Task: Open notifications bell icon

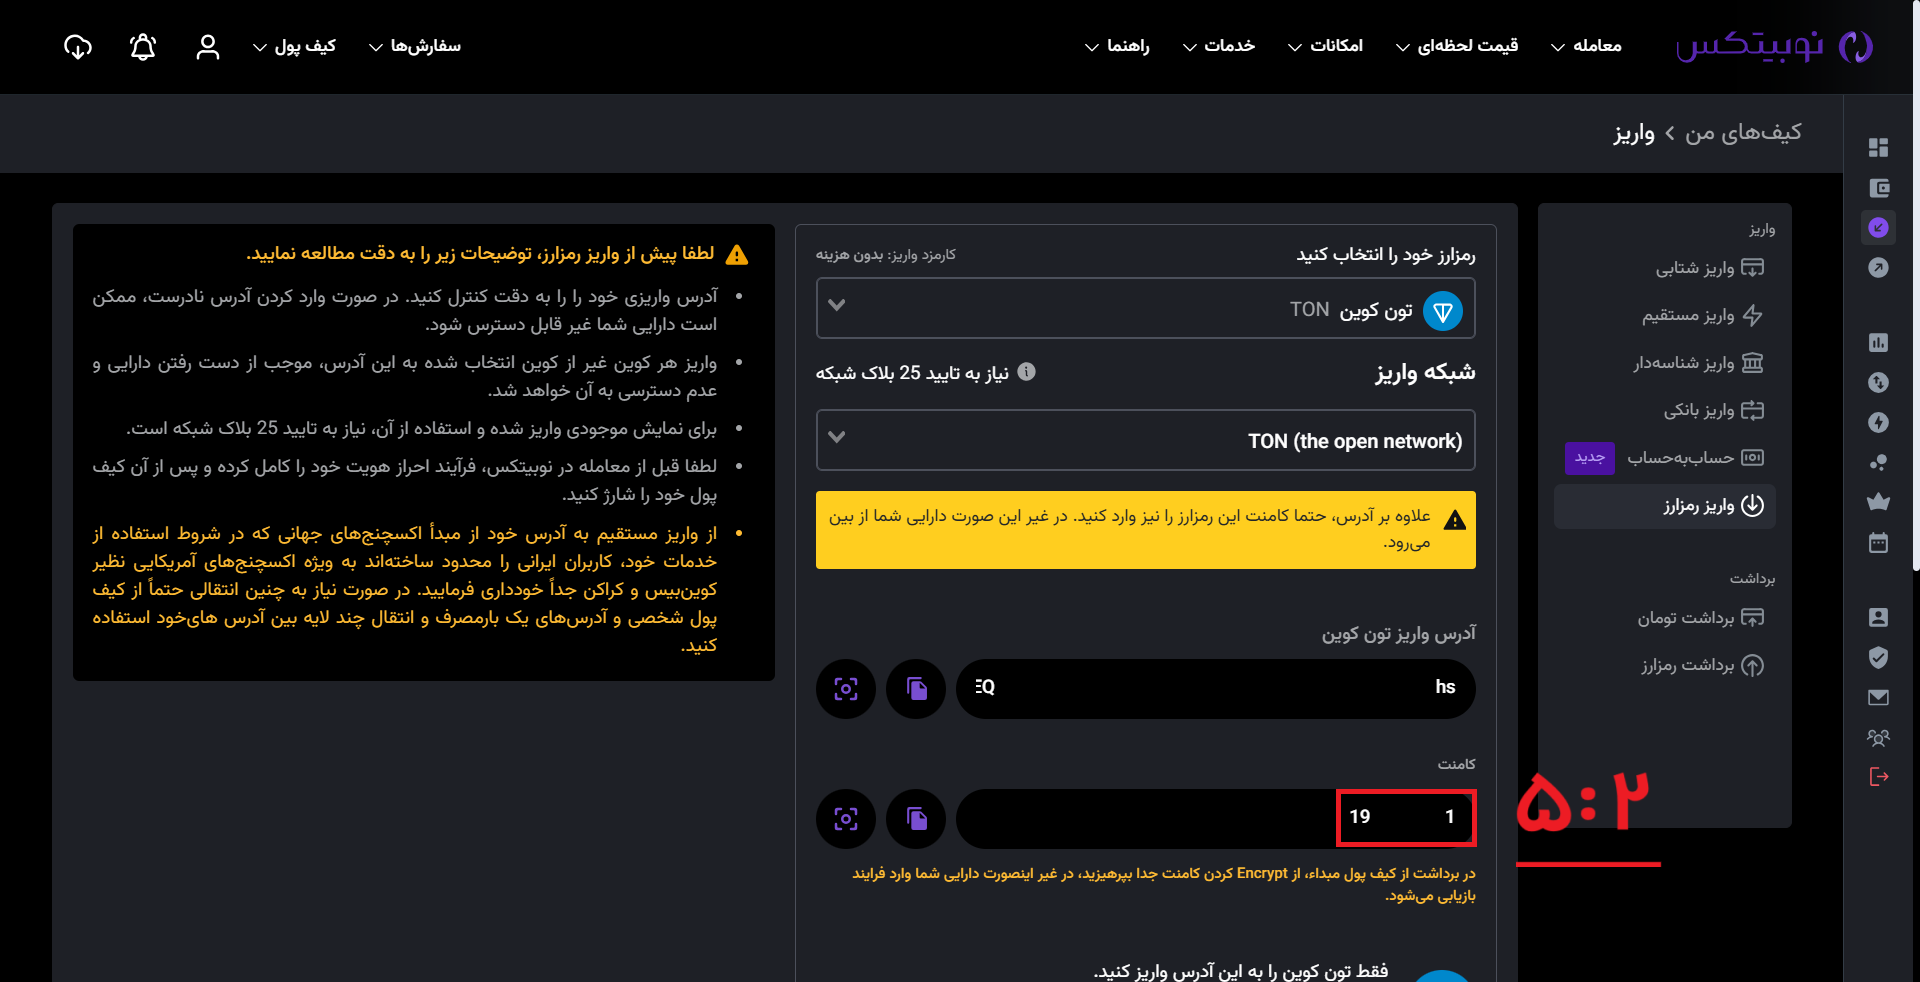Action: pyautogui.click(x=143, y=47)
